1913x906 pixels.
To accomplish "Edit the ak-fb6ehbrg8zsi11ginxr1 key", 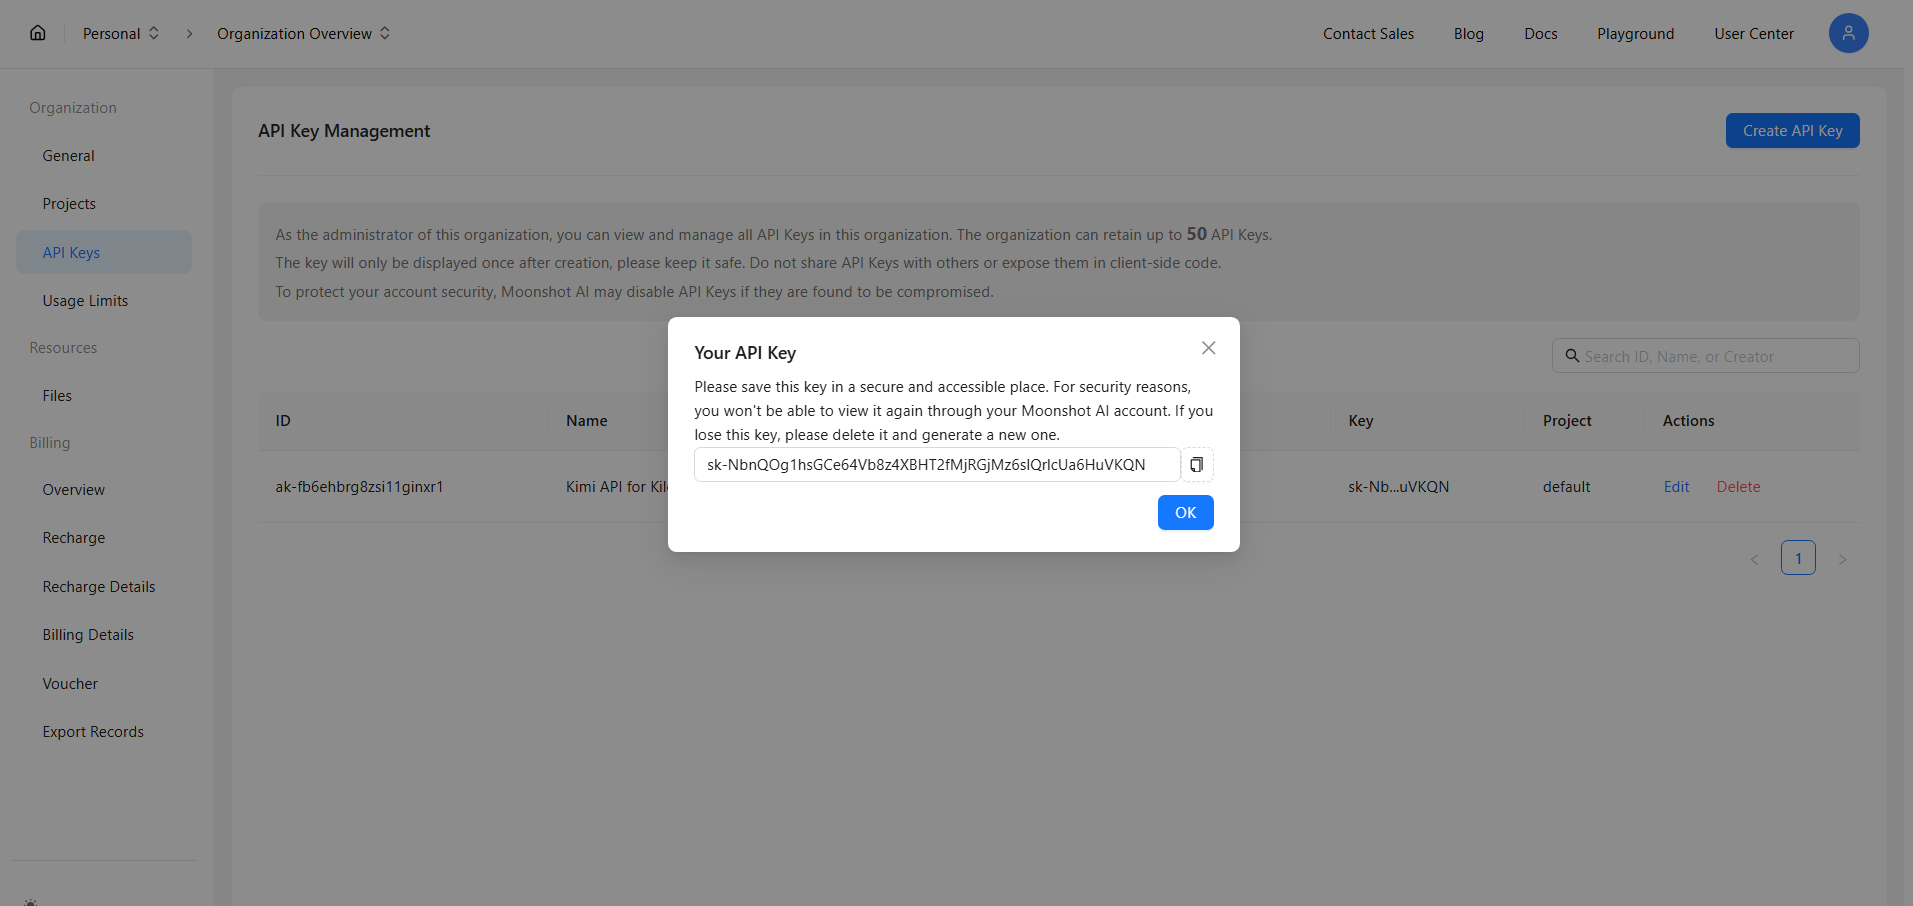I will tap(1676, 487).
